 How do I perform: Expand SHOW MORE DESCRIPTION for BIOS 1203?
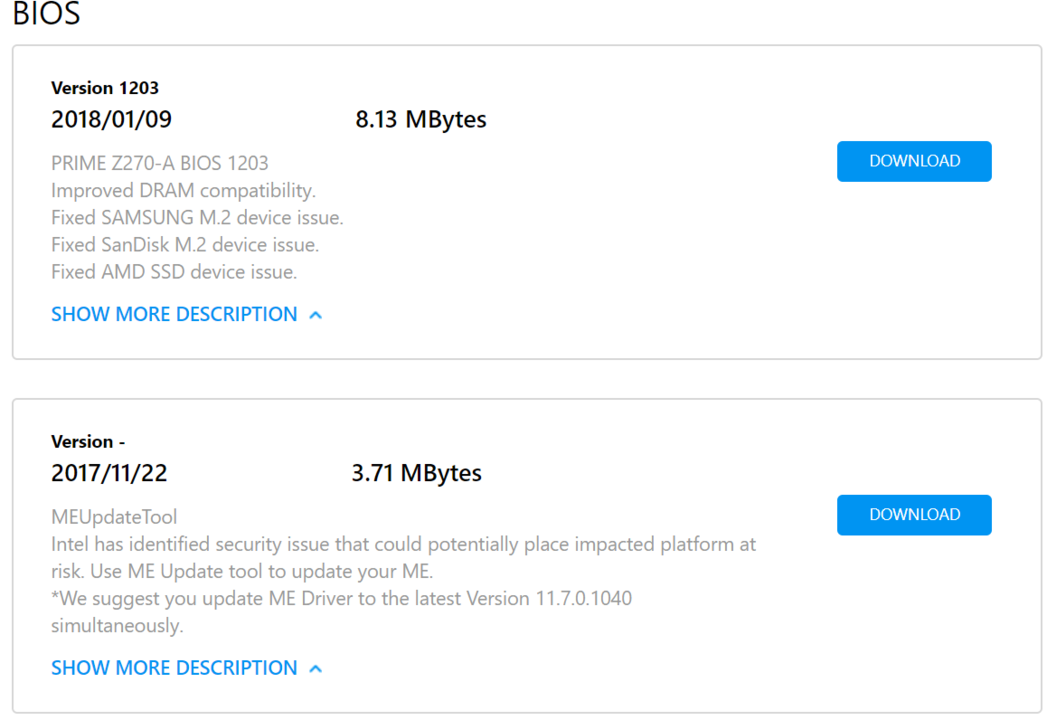pyautogui.click(x=174, y=314)
